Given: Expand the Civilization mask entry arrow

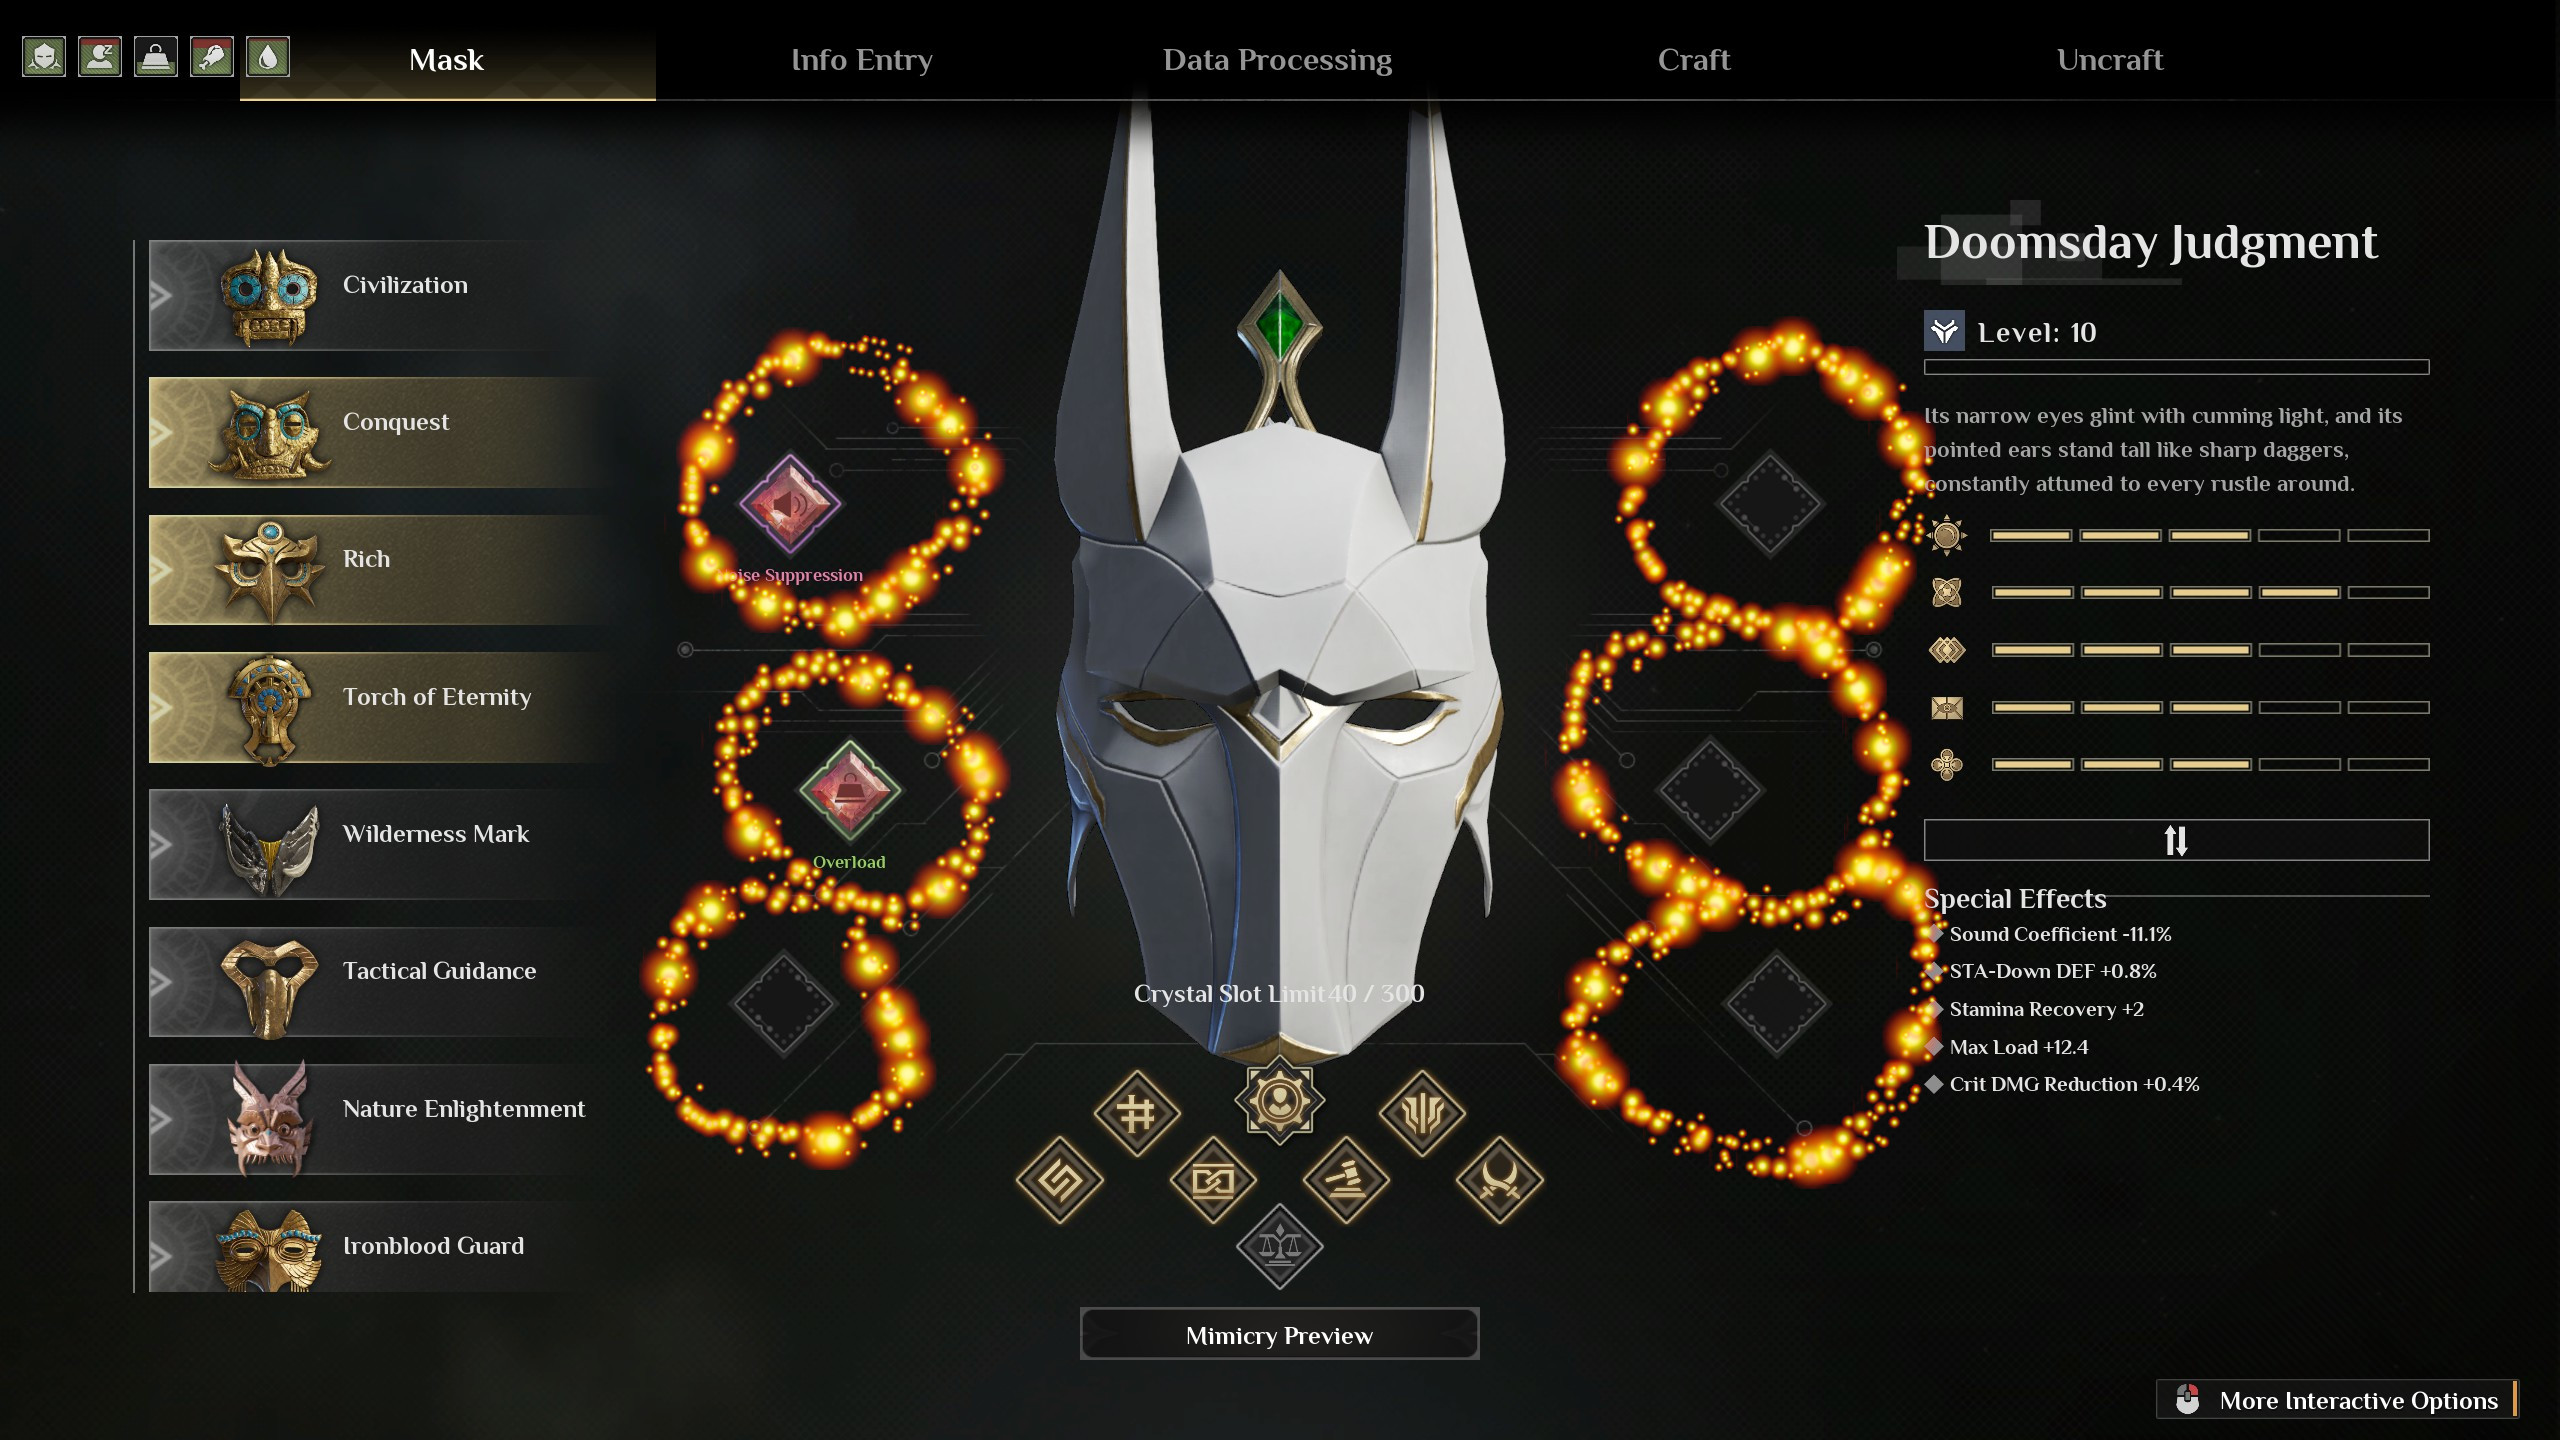Looking at the screenshot, I should 160,295.
